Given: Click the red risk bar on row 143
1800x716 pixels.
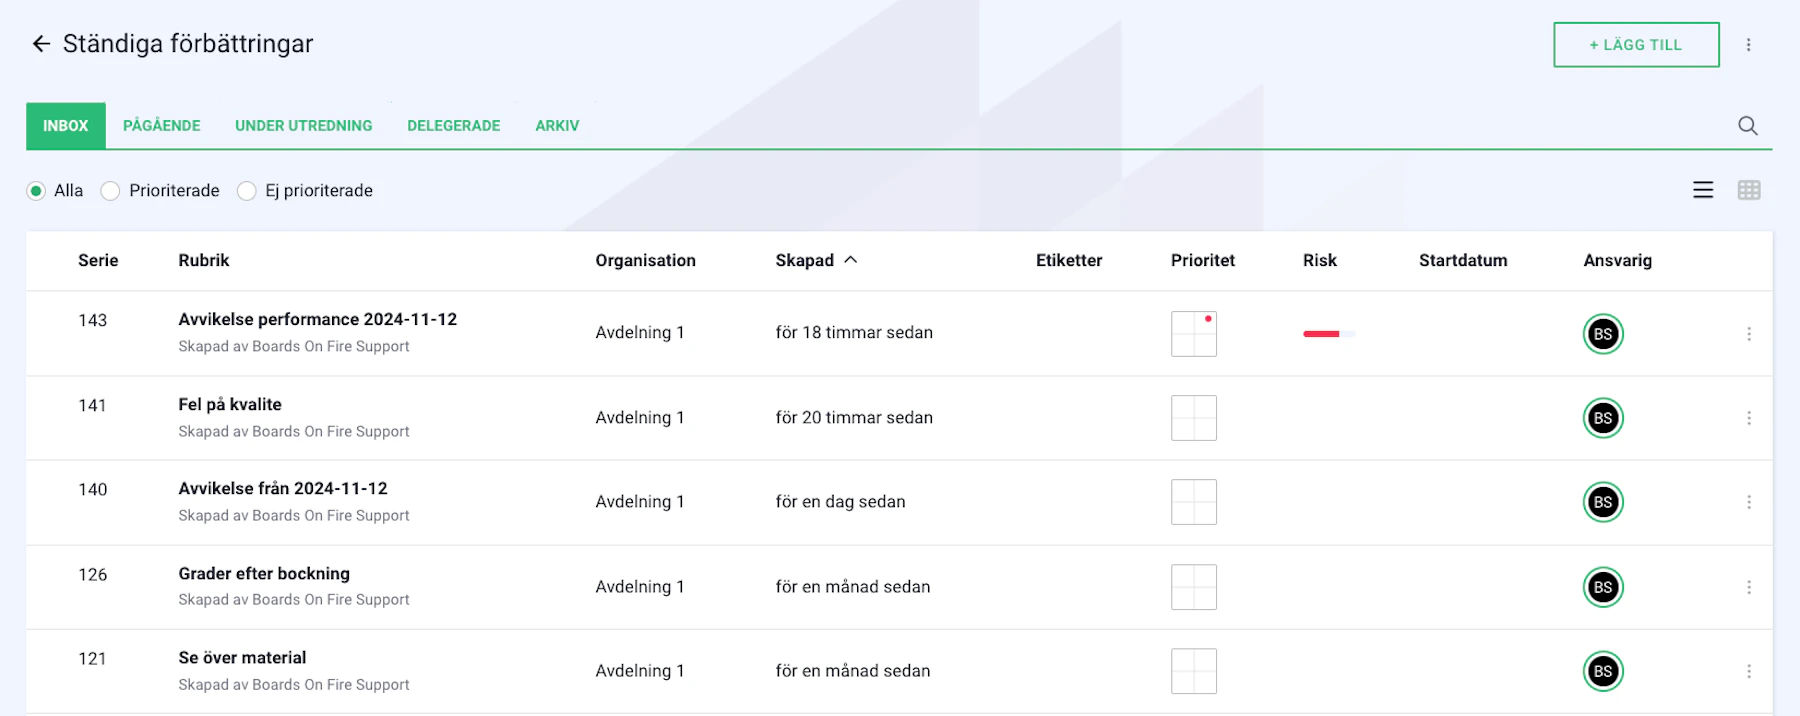Looking at the screenshot, I should (x=1322, y=334).
